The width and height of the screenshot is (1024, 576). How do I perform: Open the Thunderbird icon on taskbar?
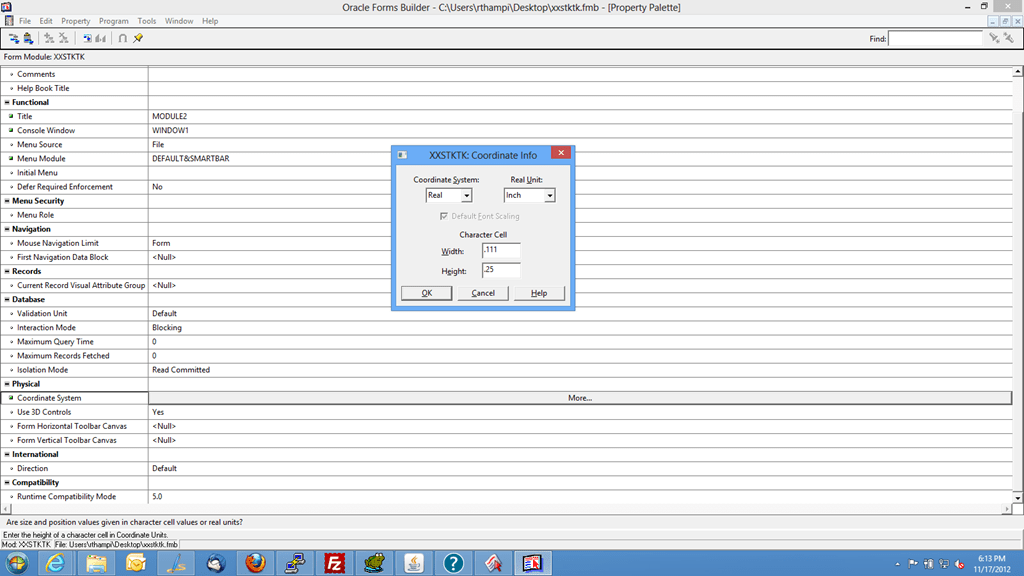pyautogui.click(x=216, y=563)
